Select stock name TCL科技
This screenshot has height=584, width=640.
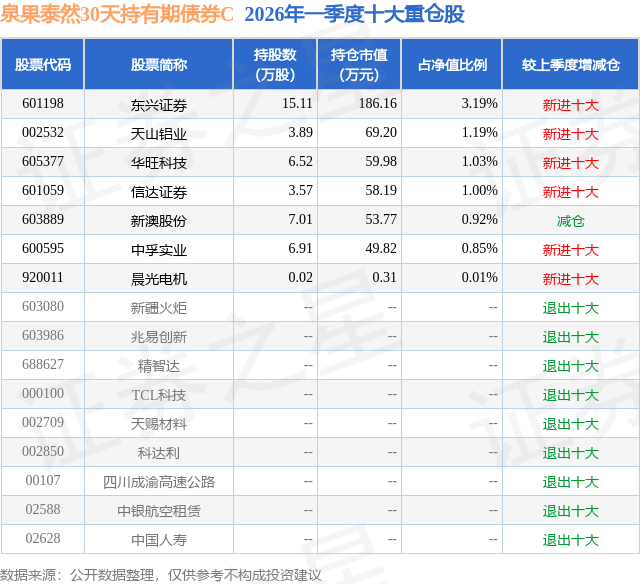pos(159,395)
